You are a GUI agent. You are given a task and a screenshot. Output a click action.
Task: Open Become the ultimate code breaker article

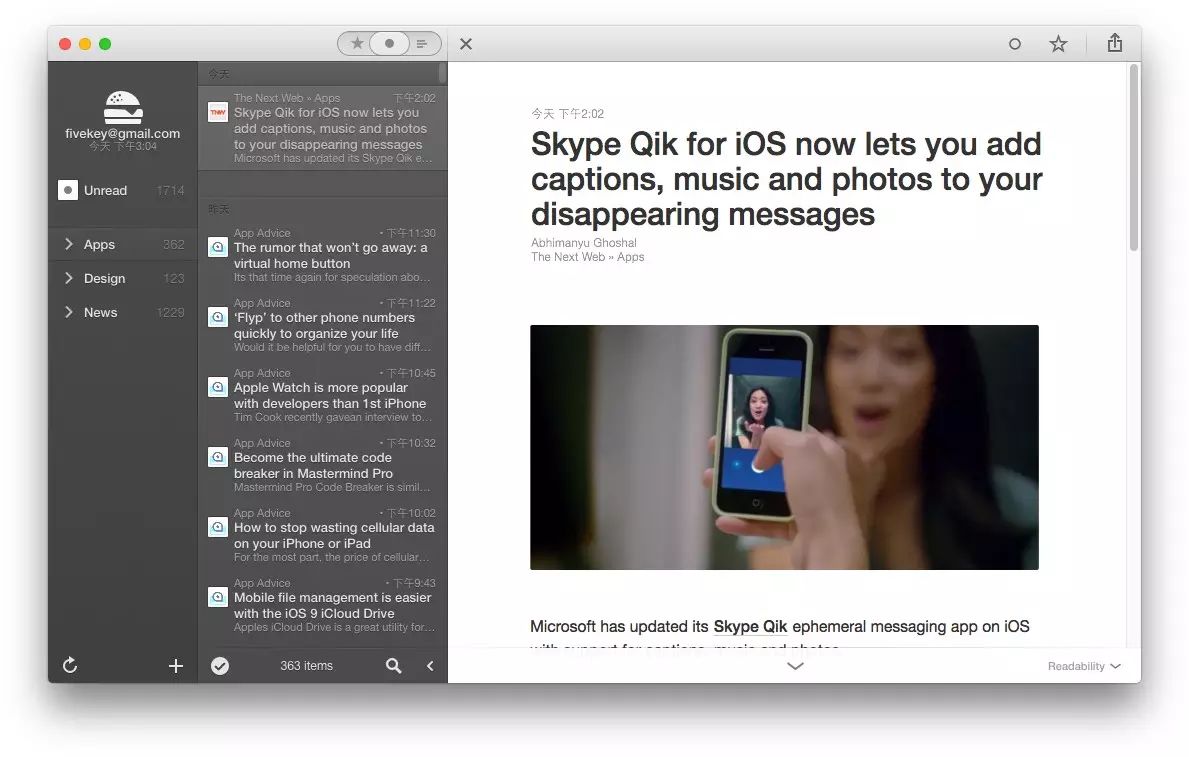point(323,464)
